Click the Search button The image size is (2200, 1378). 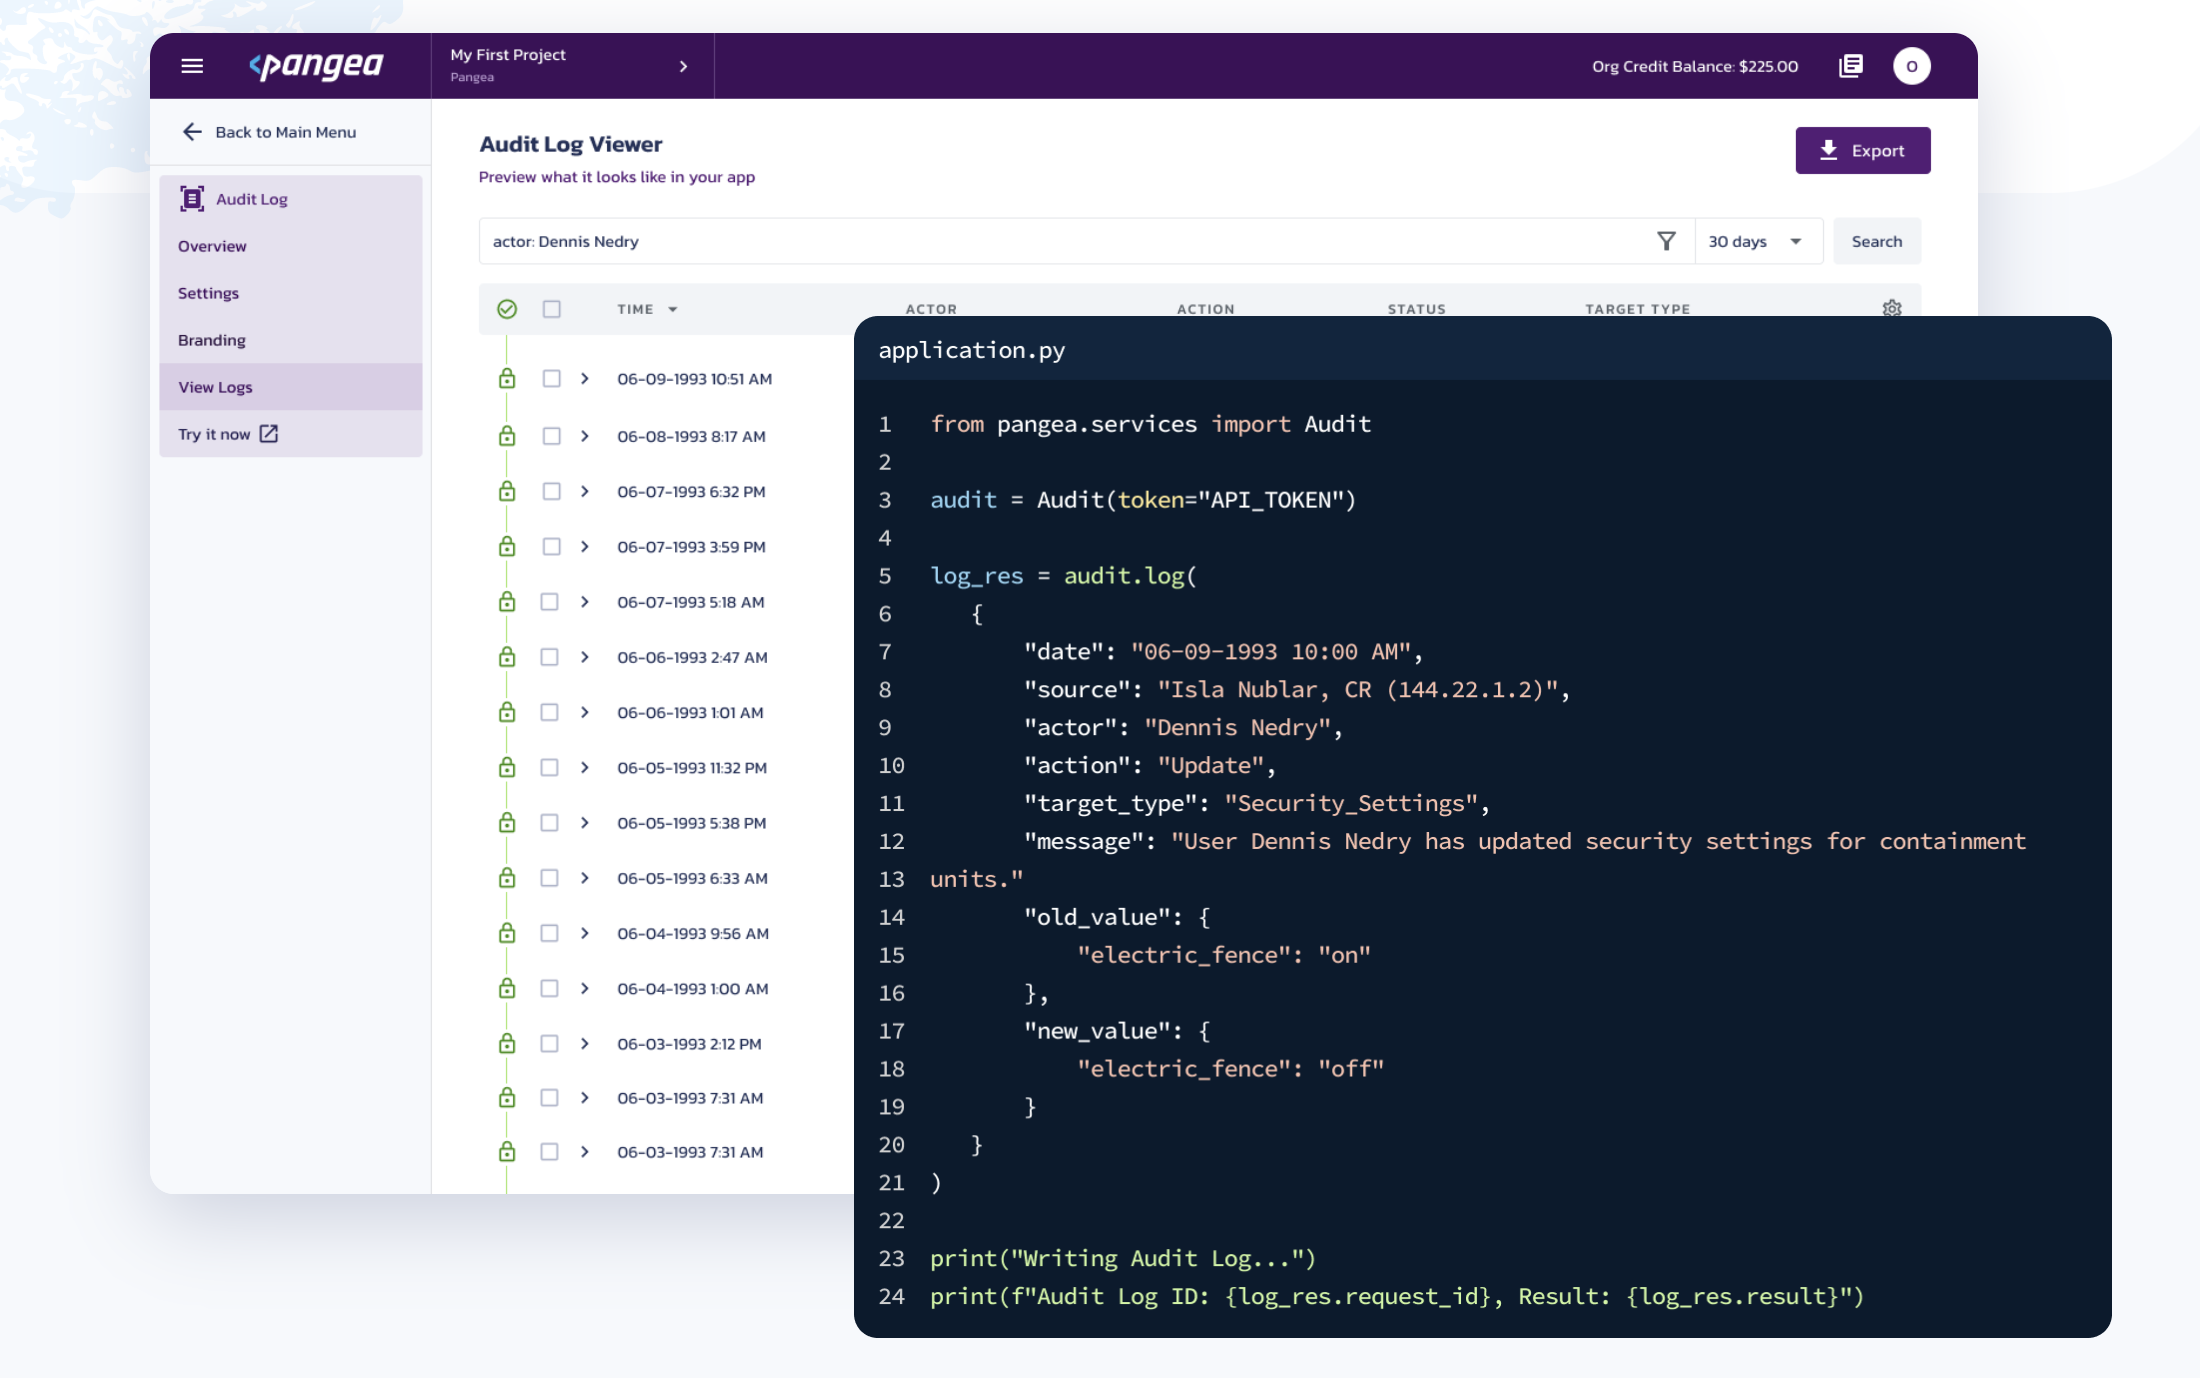point(1876,241)
